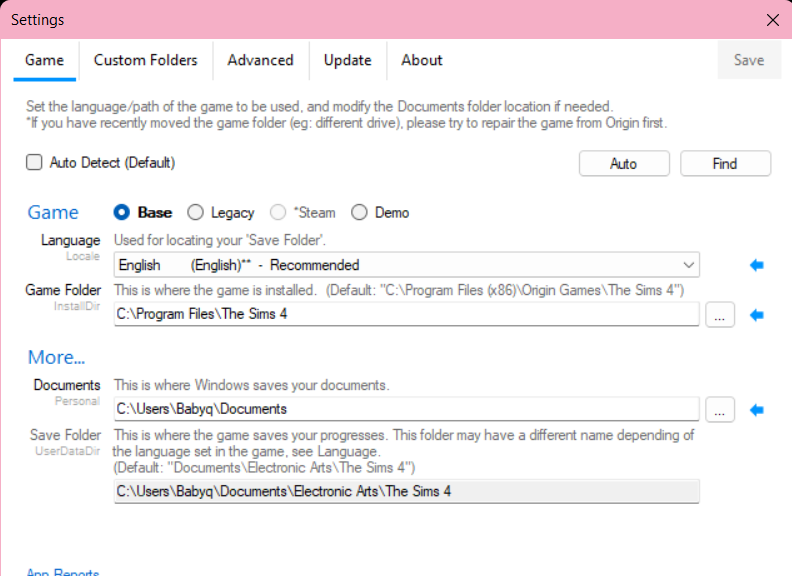
Task: Click the 'InstallDir' caption under Game Folder
Action: [x=77, y=306]
